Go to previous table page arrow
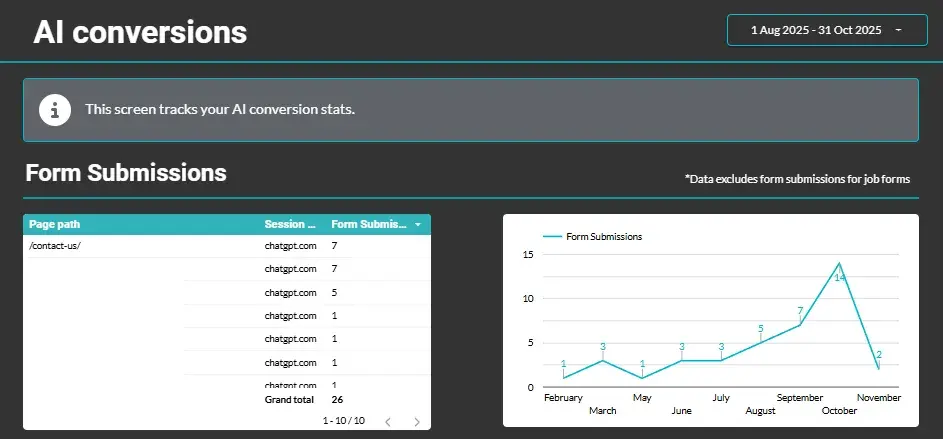Screen dimensions: 943x439 click(x=388, y=422)
